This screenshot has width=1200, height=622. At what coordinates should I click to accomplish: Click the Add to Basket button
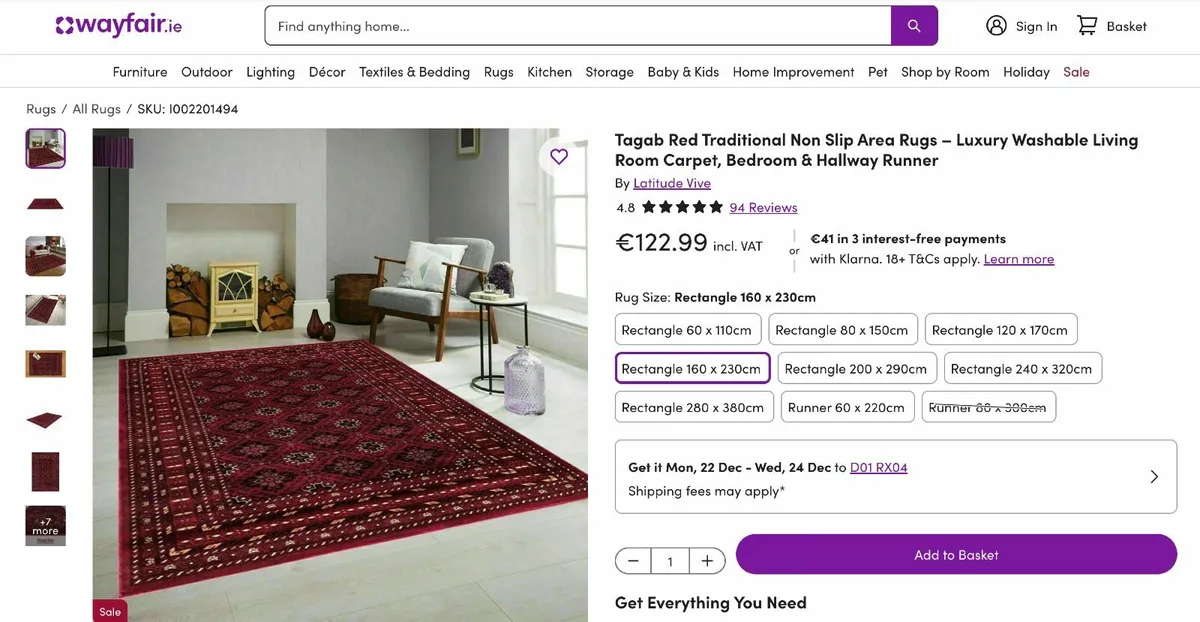point(956,554)
